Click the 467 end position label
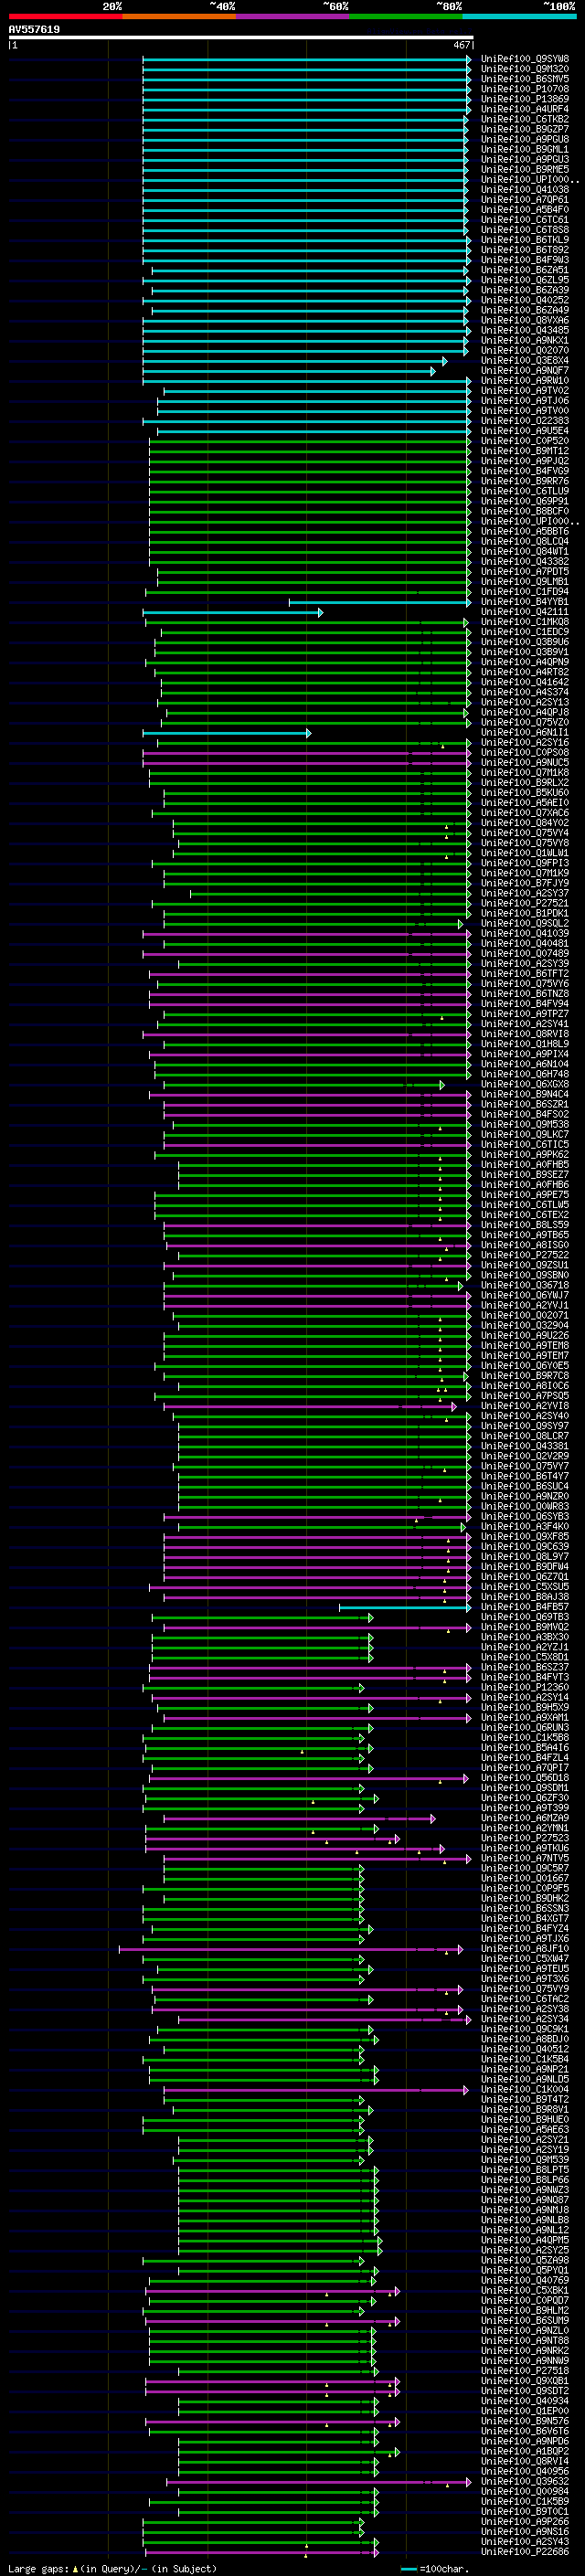The width and height of the screenshot is (585, 2576). pos(461,45)
